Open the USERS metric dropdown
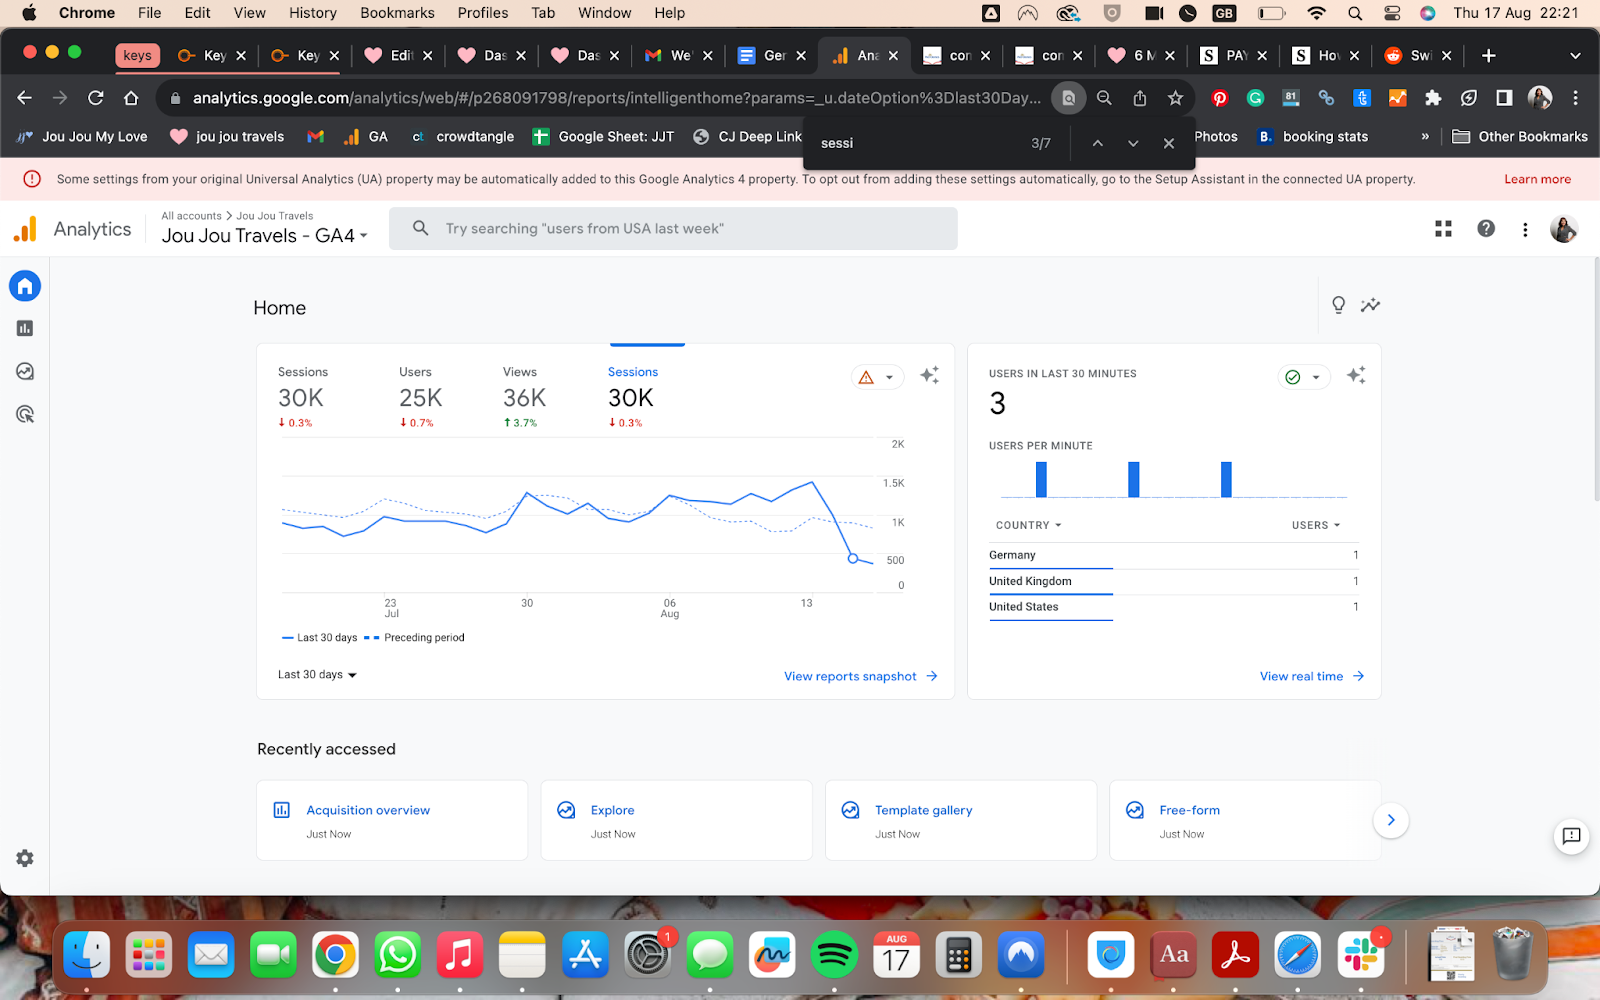 [1315, 525]
